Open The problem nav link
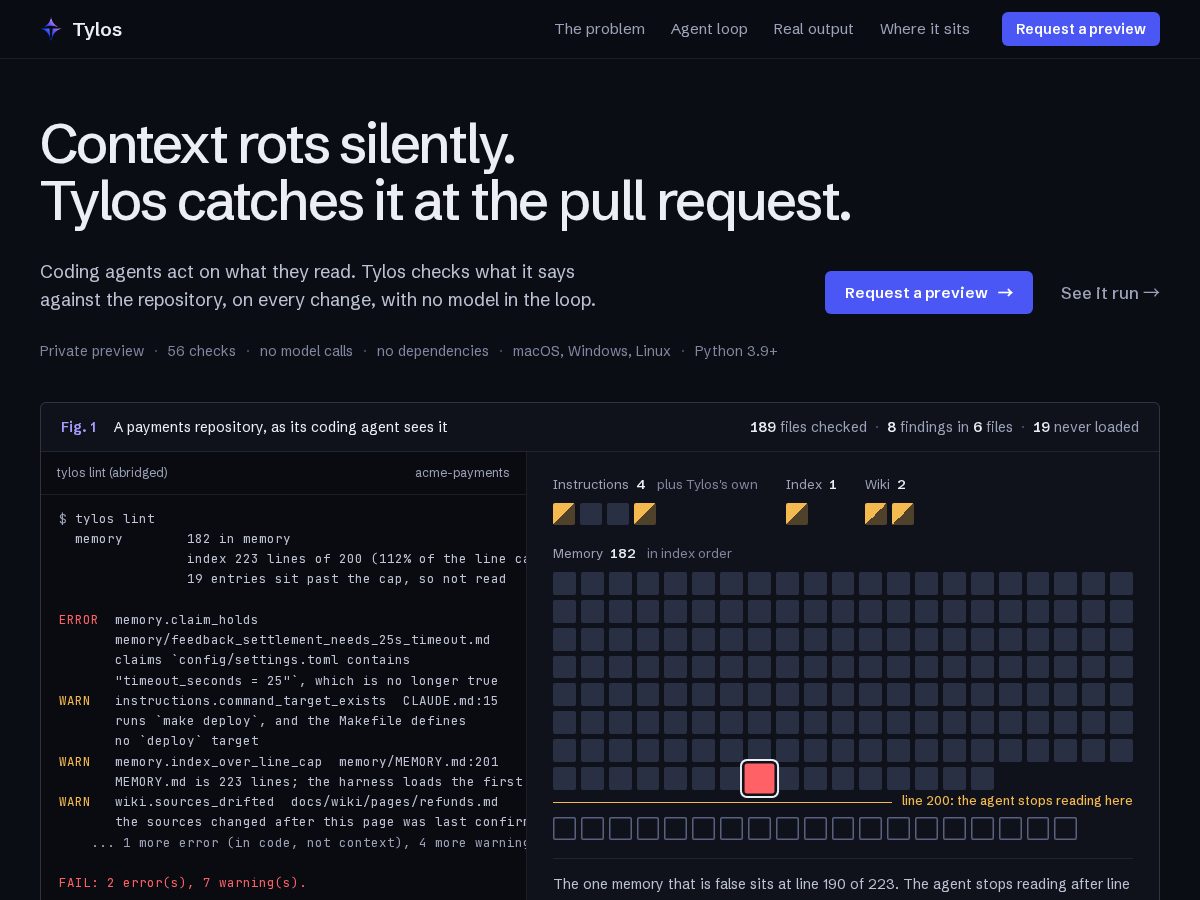This screenshot has height=900, width=1200. point(599,29)
